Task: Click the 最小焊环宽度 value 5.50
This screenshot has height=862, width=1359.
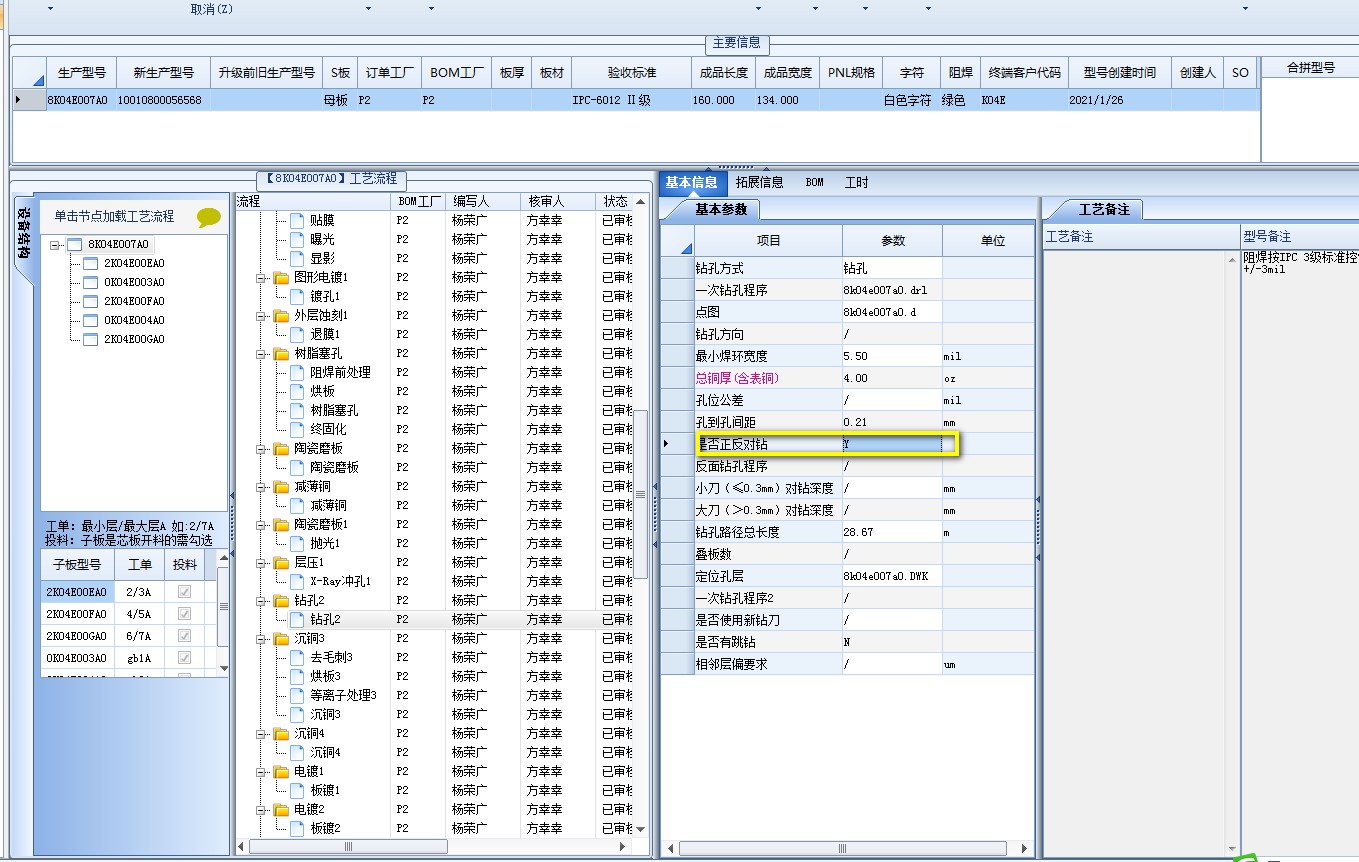Action: tap(892, 356)
